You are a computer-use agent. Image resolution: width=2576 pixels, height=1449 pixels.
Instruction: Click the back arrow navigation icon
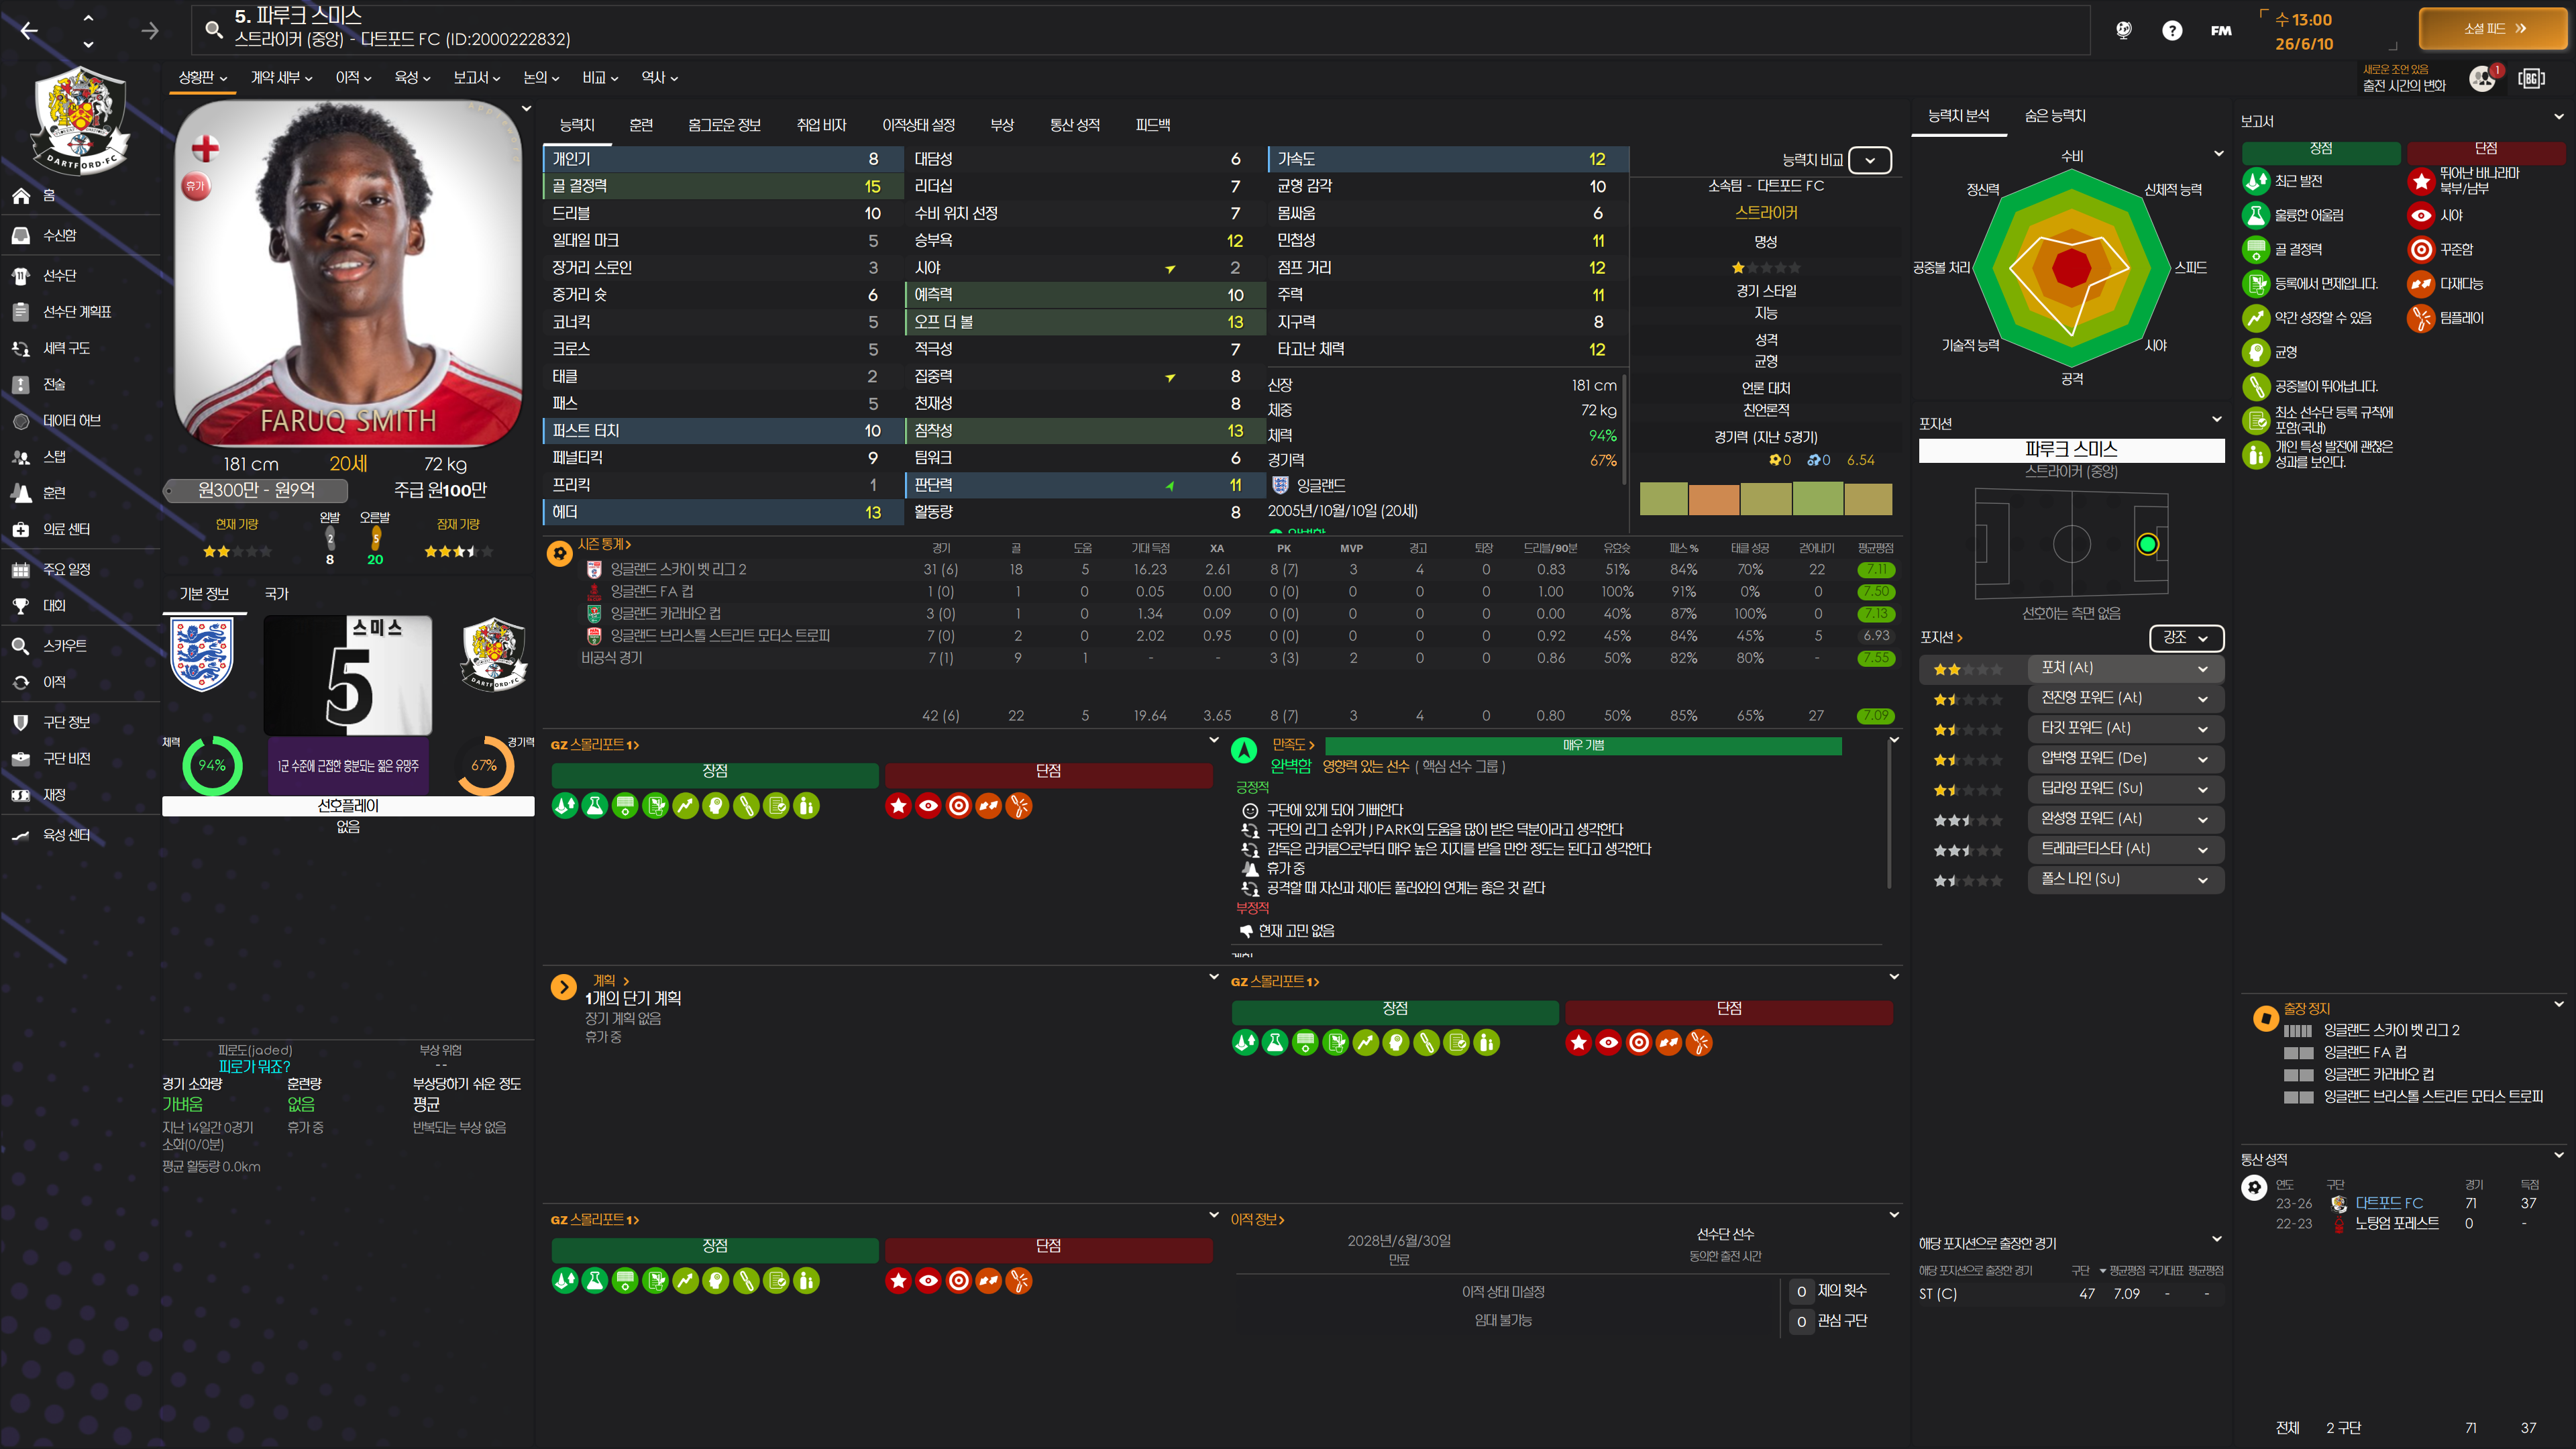pyautogui.click(x=29, y=30)
